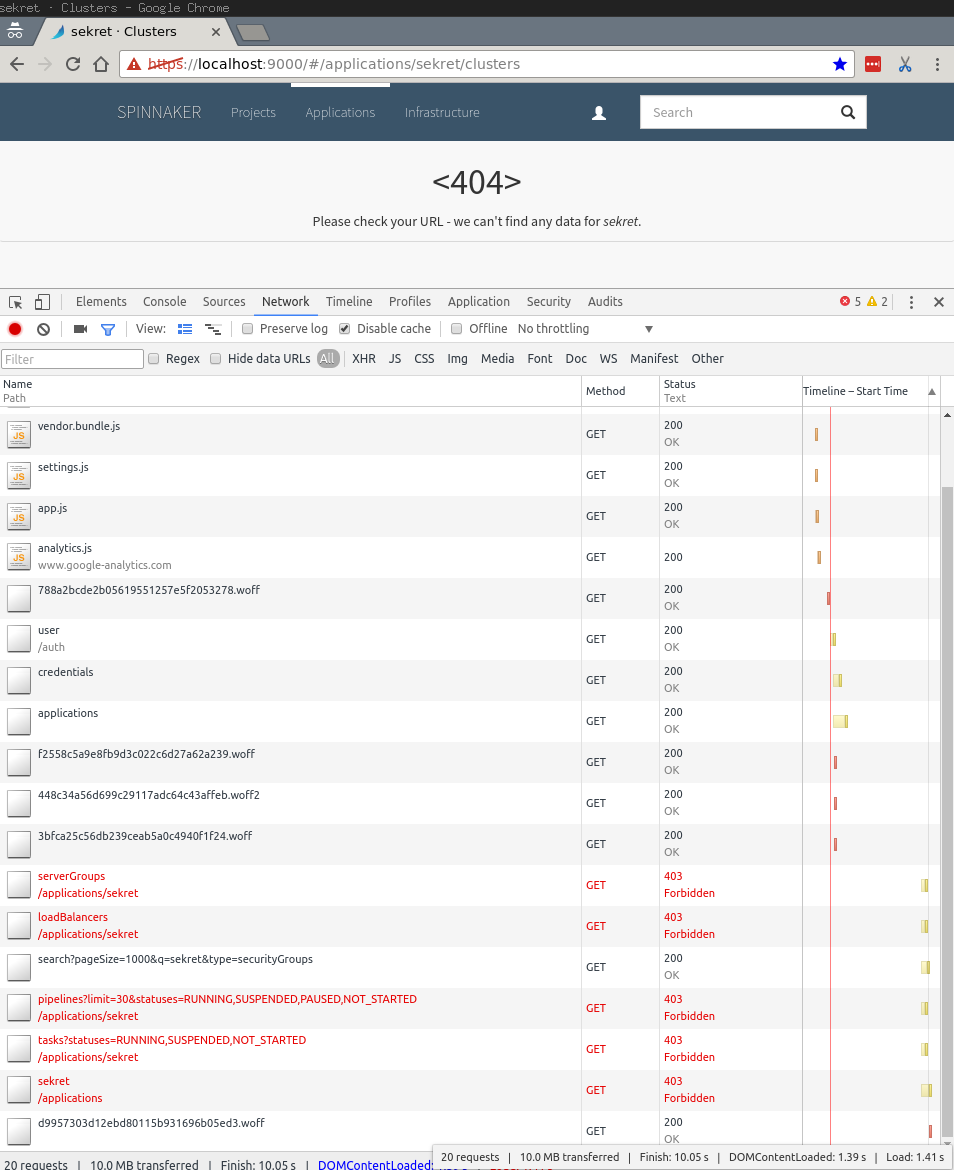Click the LastPass extension icon
954x1170 pixels.
(x=874, y=63)
